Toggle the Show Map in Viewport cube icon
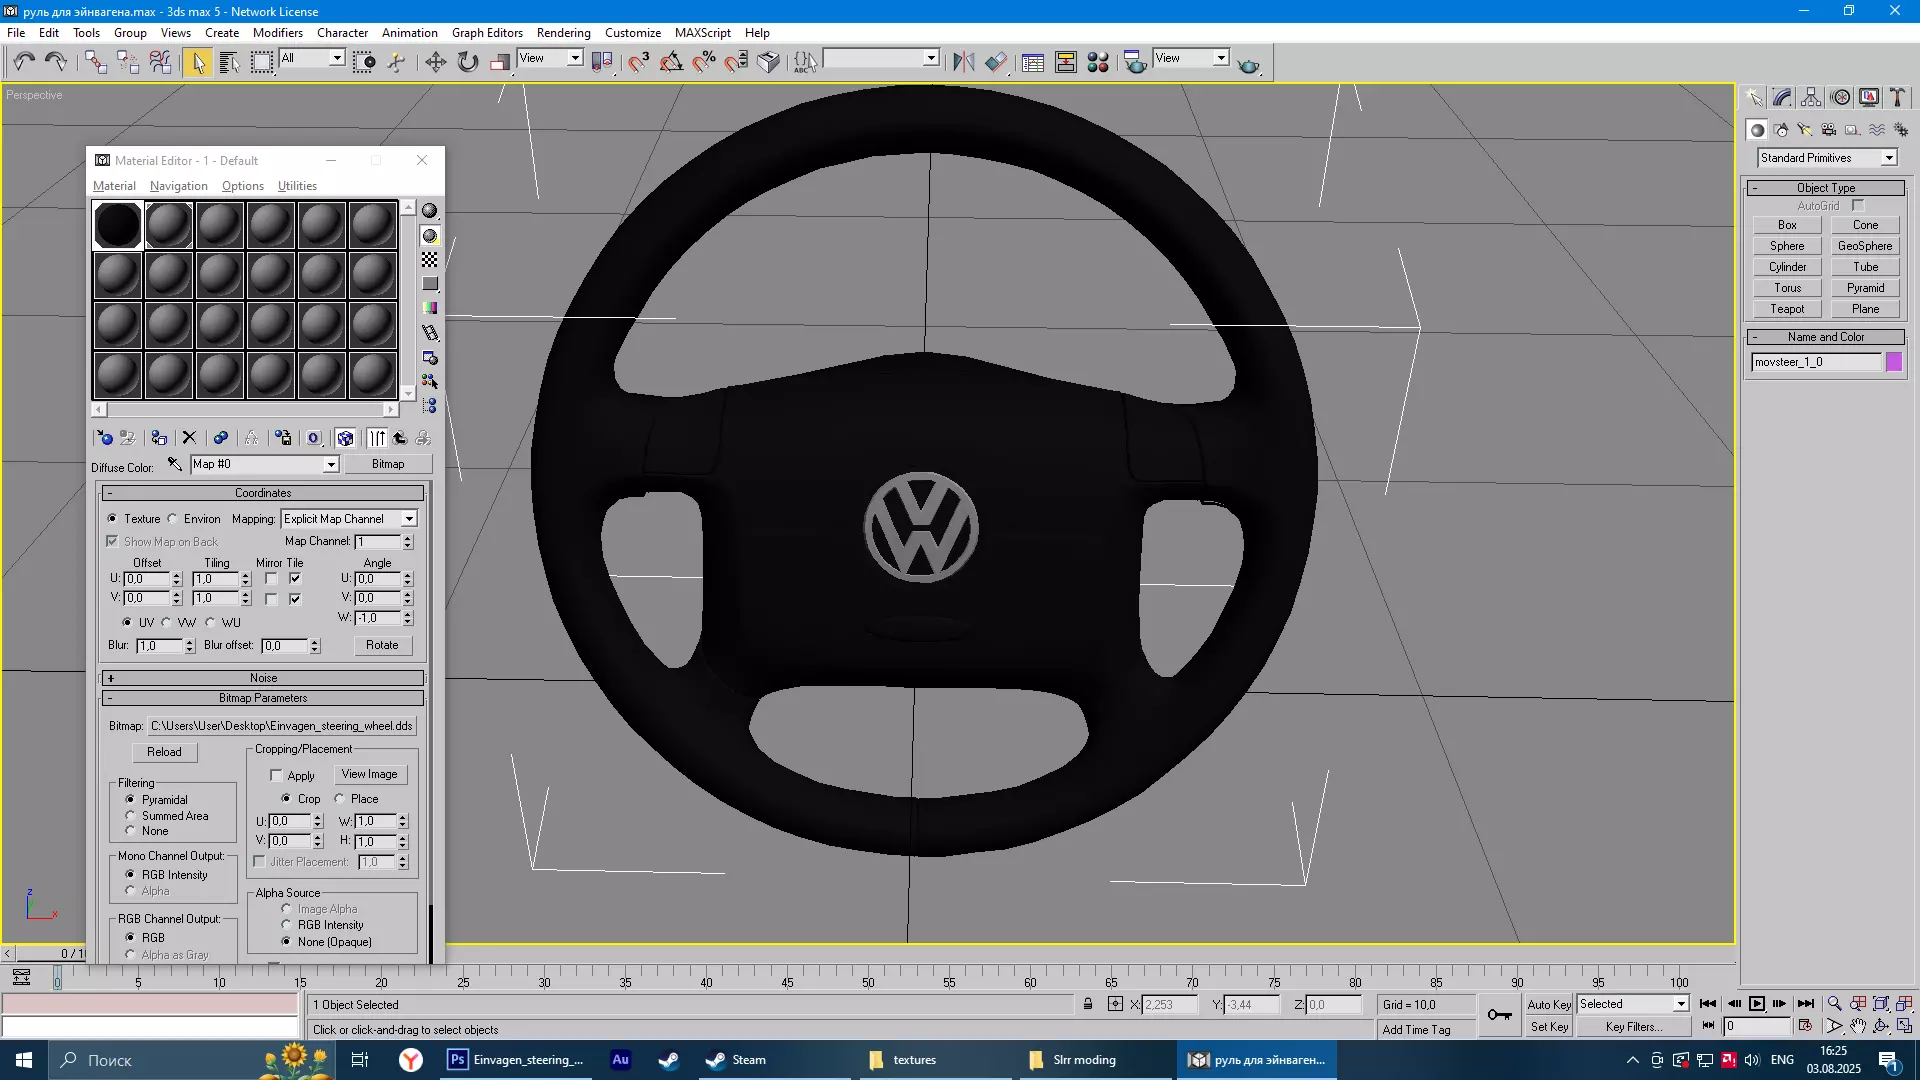1920x1080 pixels. pos(345,438)
